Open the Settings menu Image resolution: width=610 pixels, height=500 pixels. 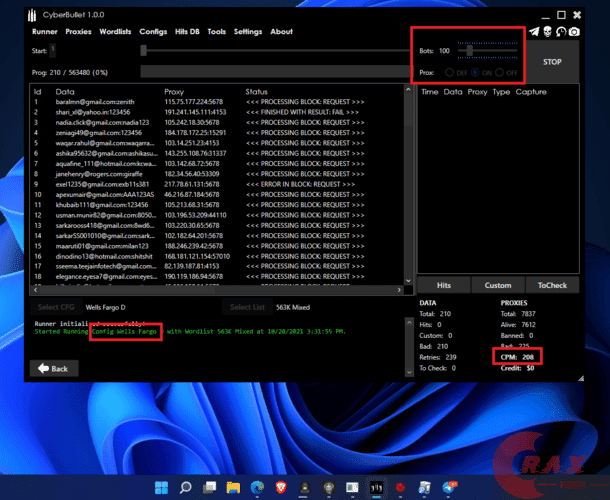[248, 32]
